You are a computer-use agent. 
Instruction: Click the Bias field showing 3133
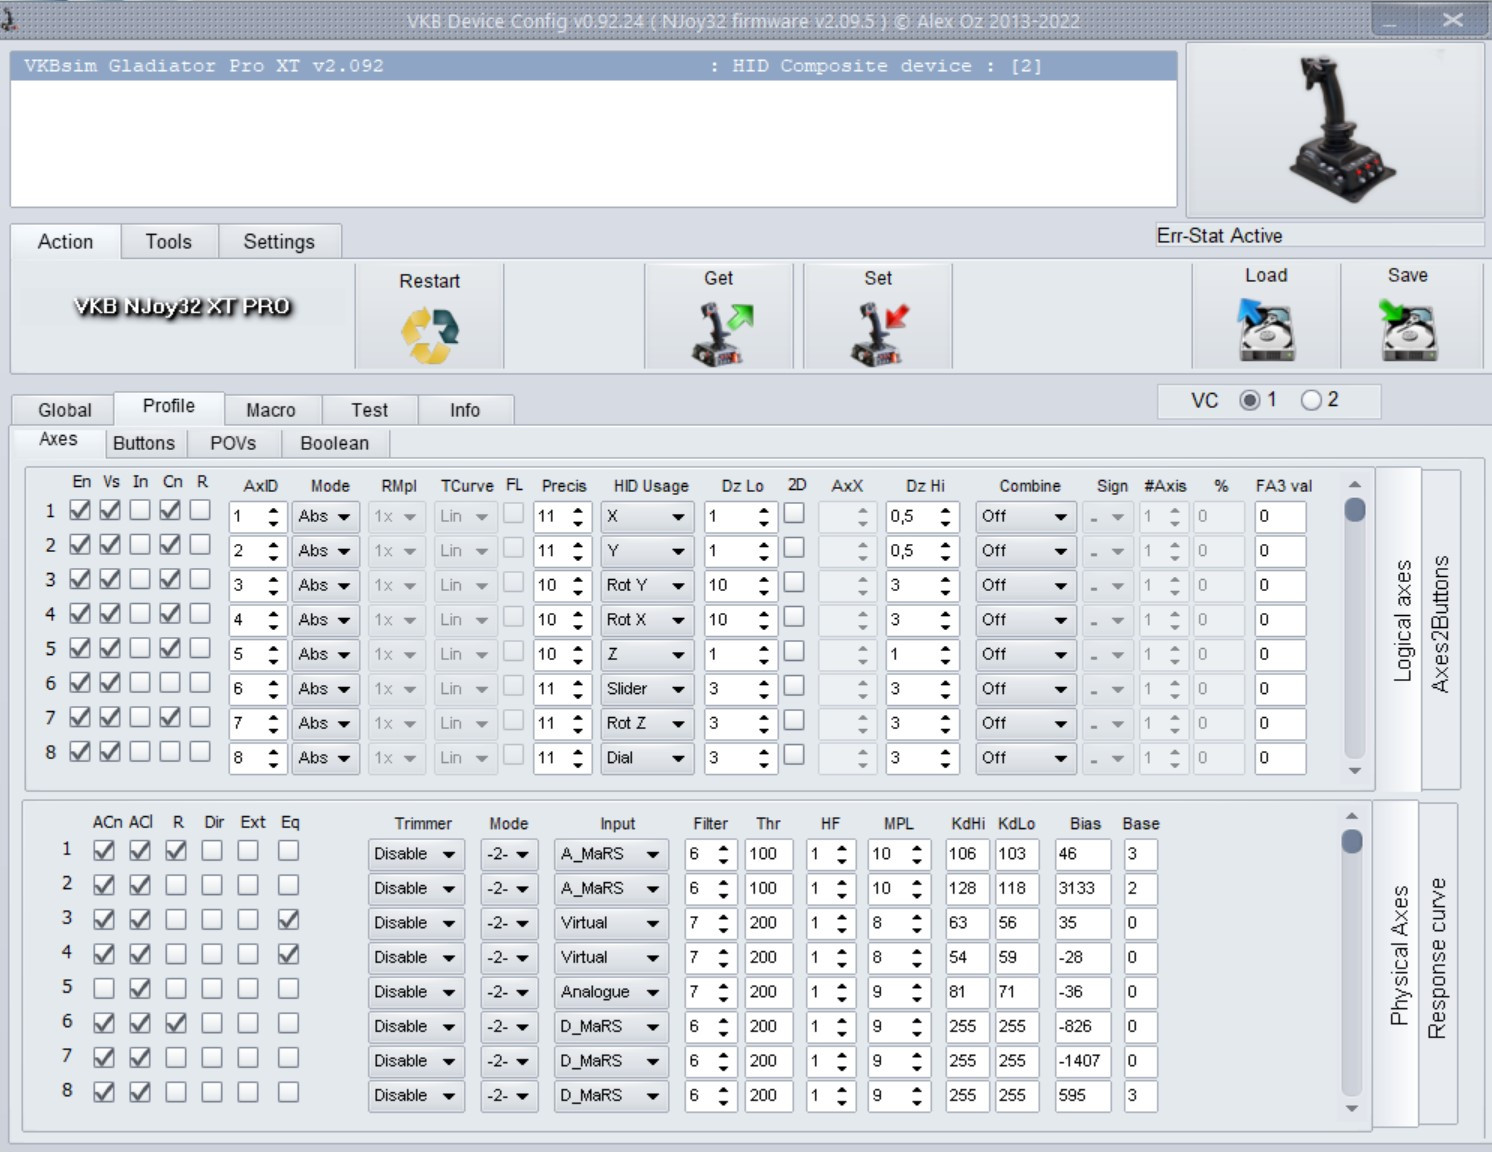pos(1081,888)
